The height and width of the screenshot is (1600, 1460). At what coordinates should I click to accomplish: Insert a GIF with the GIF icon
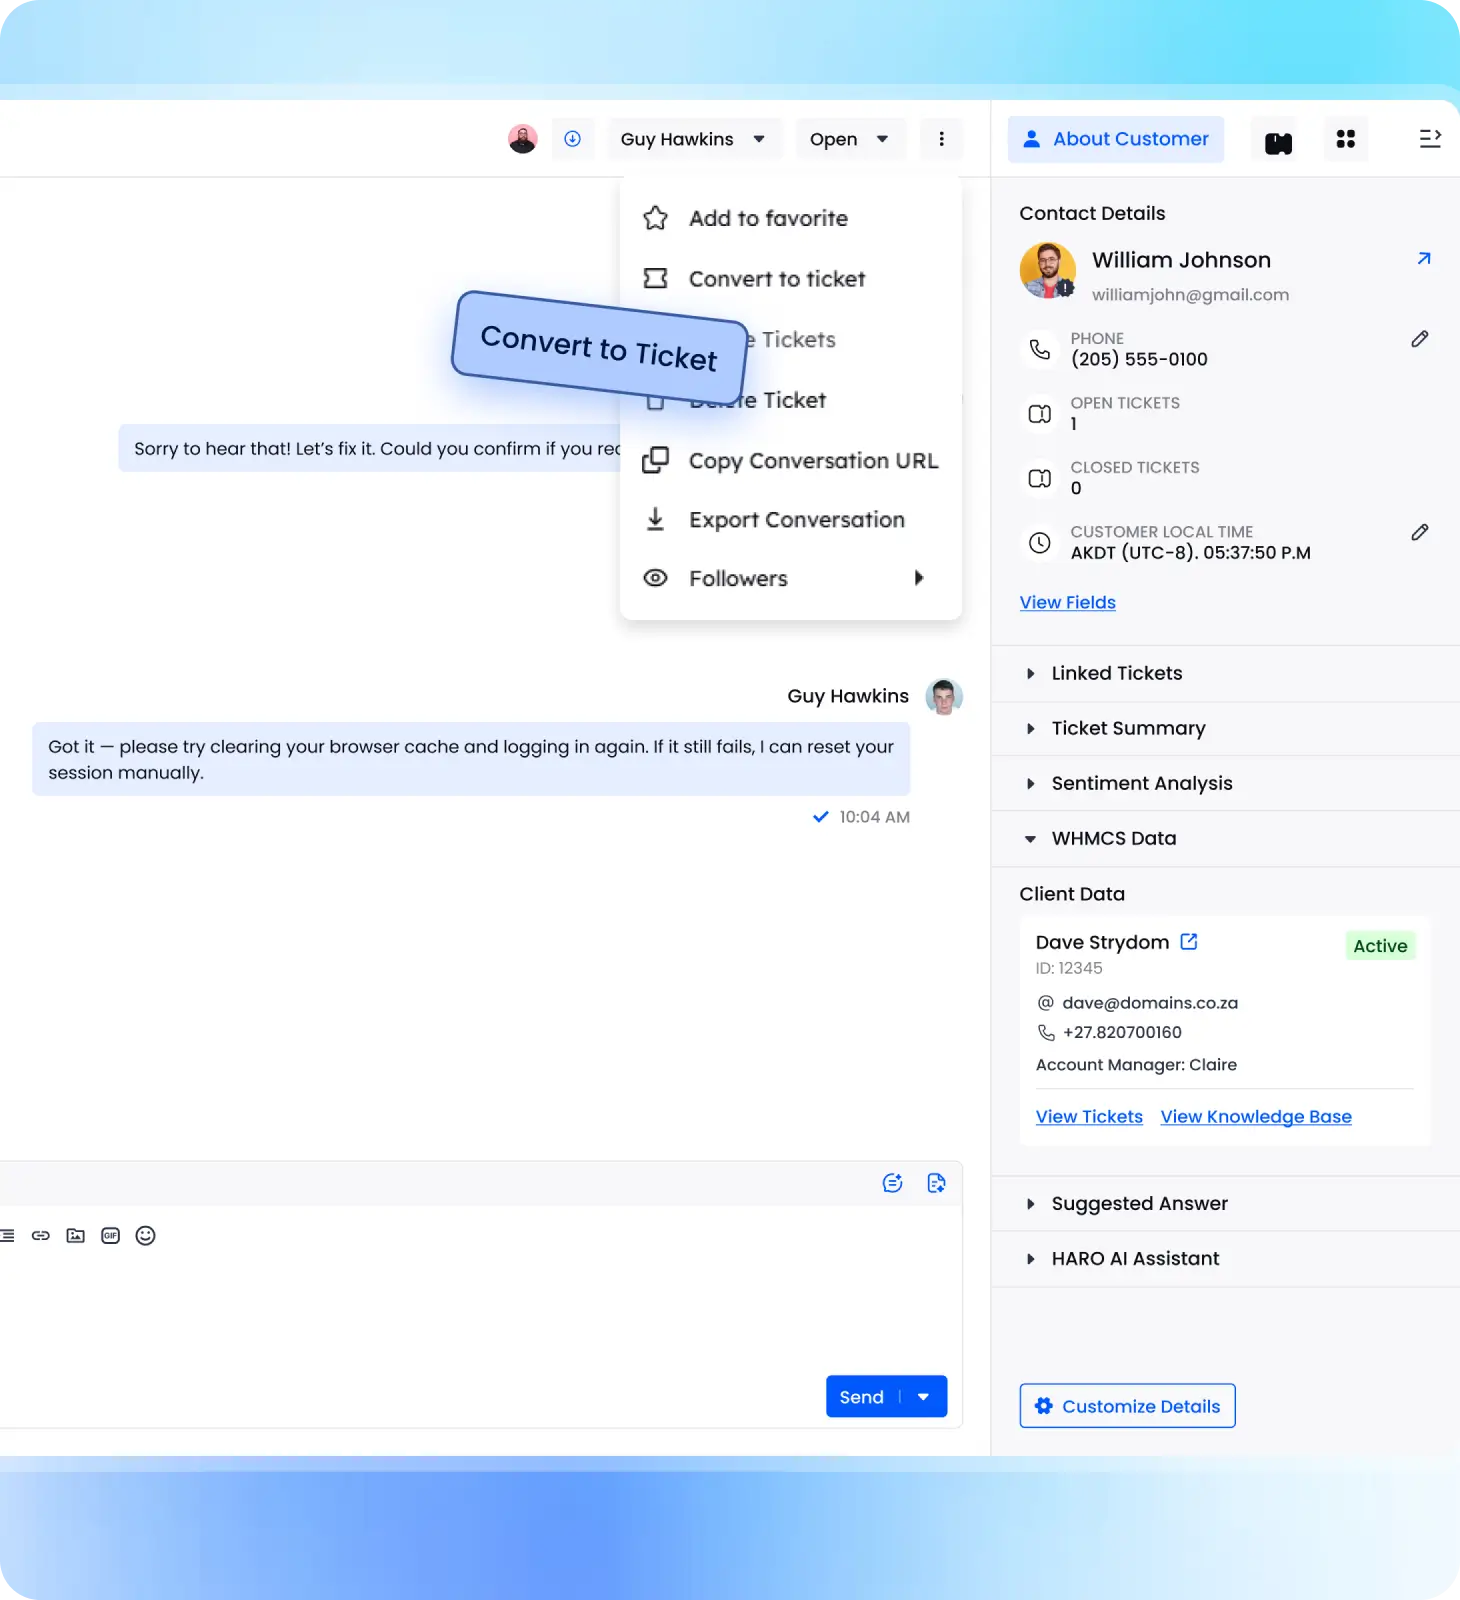[111, 1236]
